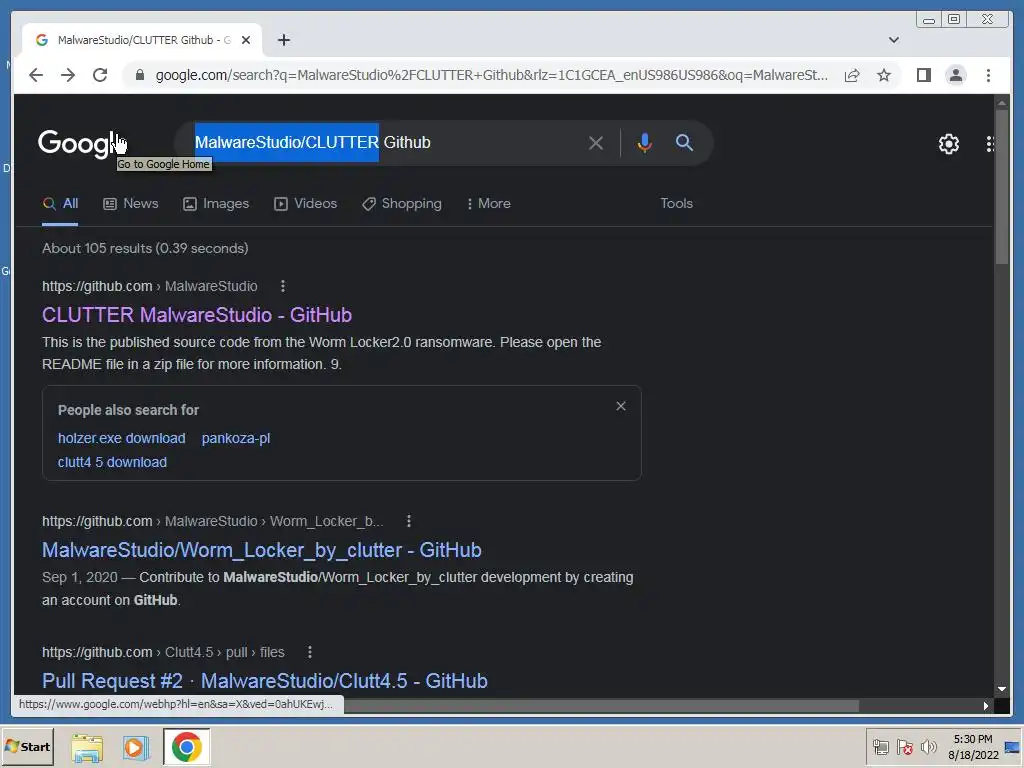1024x768 pixels.
Task: Start voice search with microphone
Action: click(x=644, y=142)
